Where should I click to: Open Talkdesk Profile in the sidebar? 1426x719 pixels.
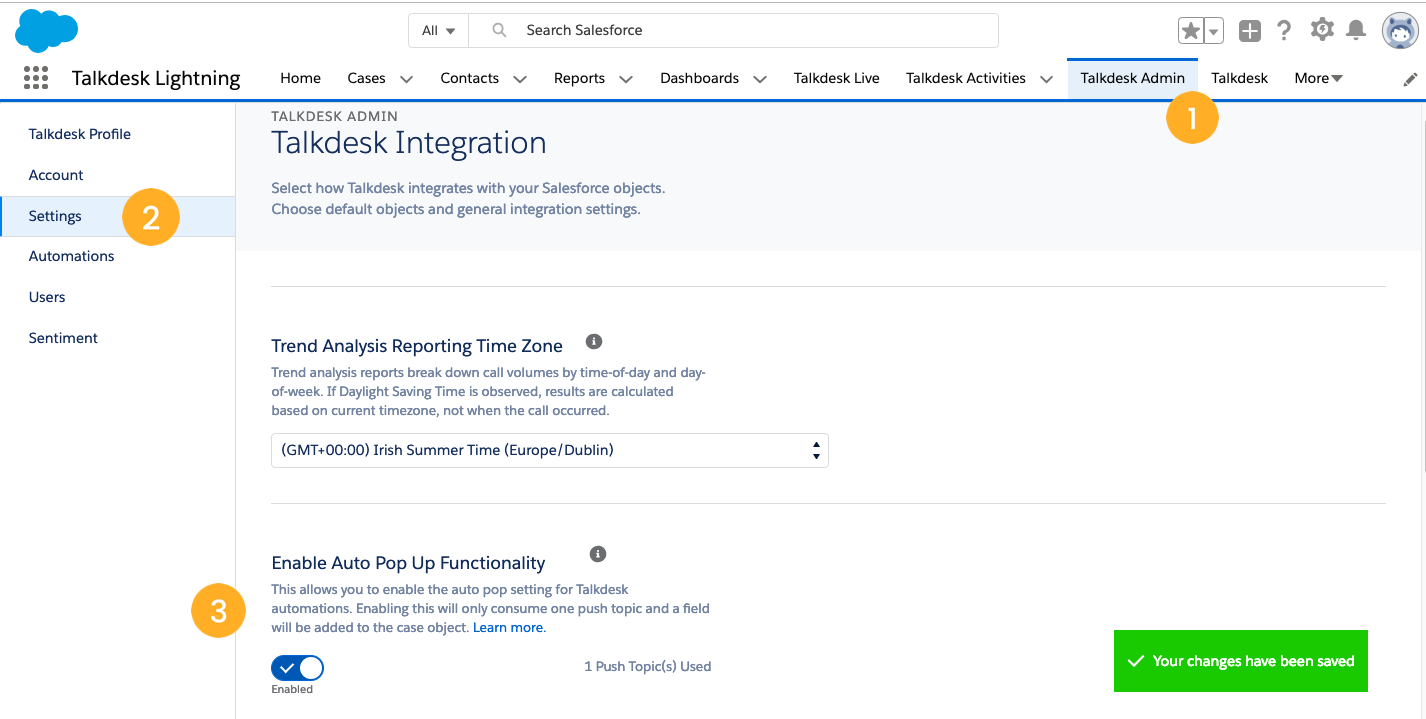(x=80, y=134)
